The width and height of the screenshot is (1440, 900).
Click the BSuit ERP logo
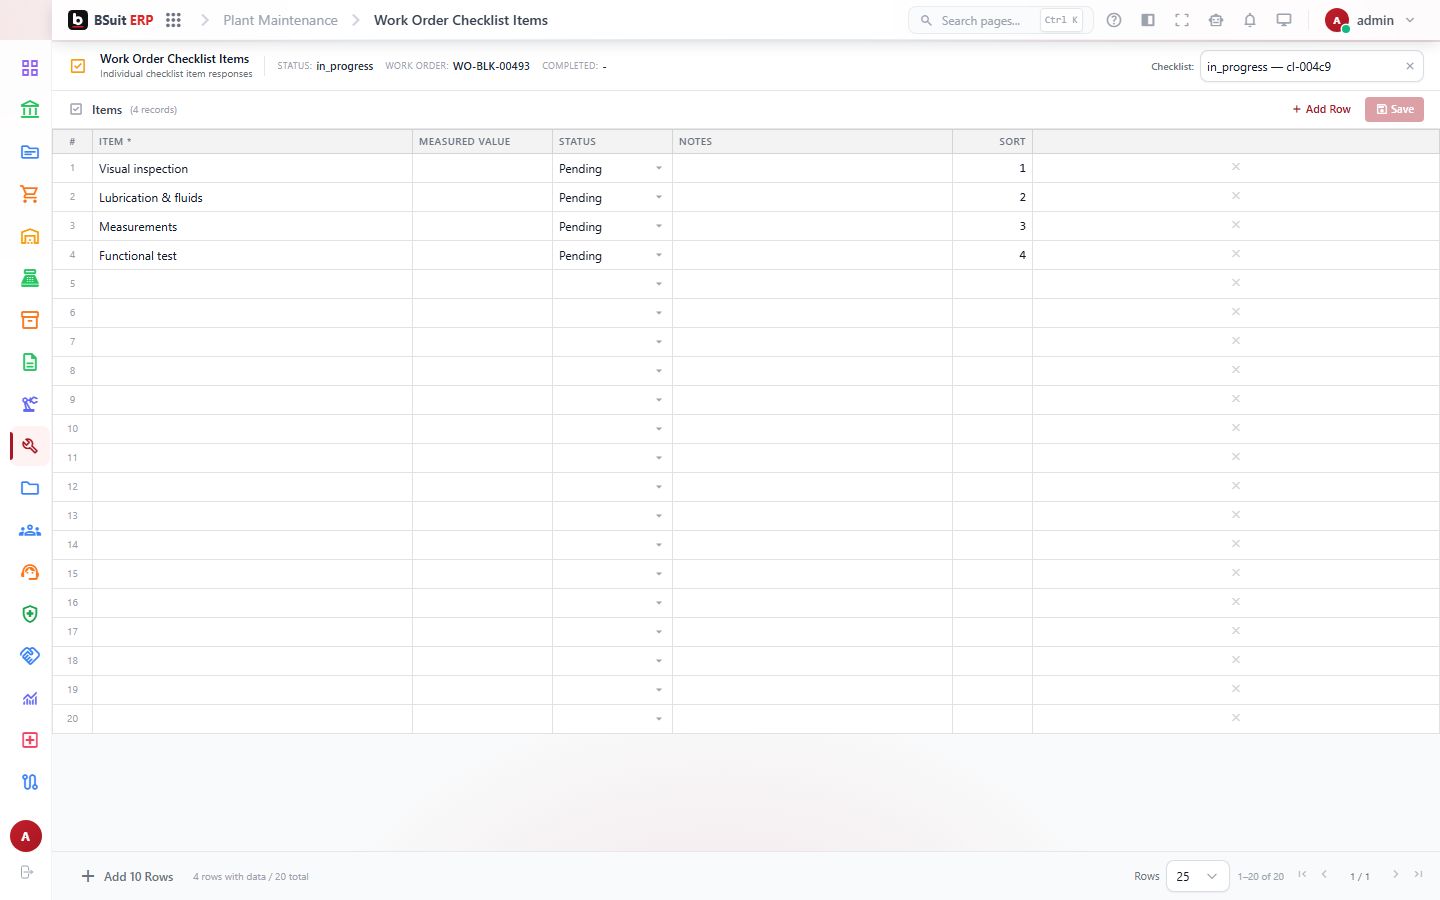point(110,20)
